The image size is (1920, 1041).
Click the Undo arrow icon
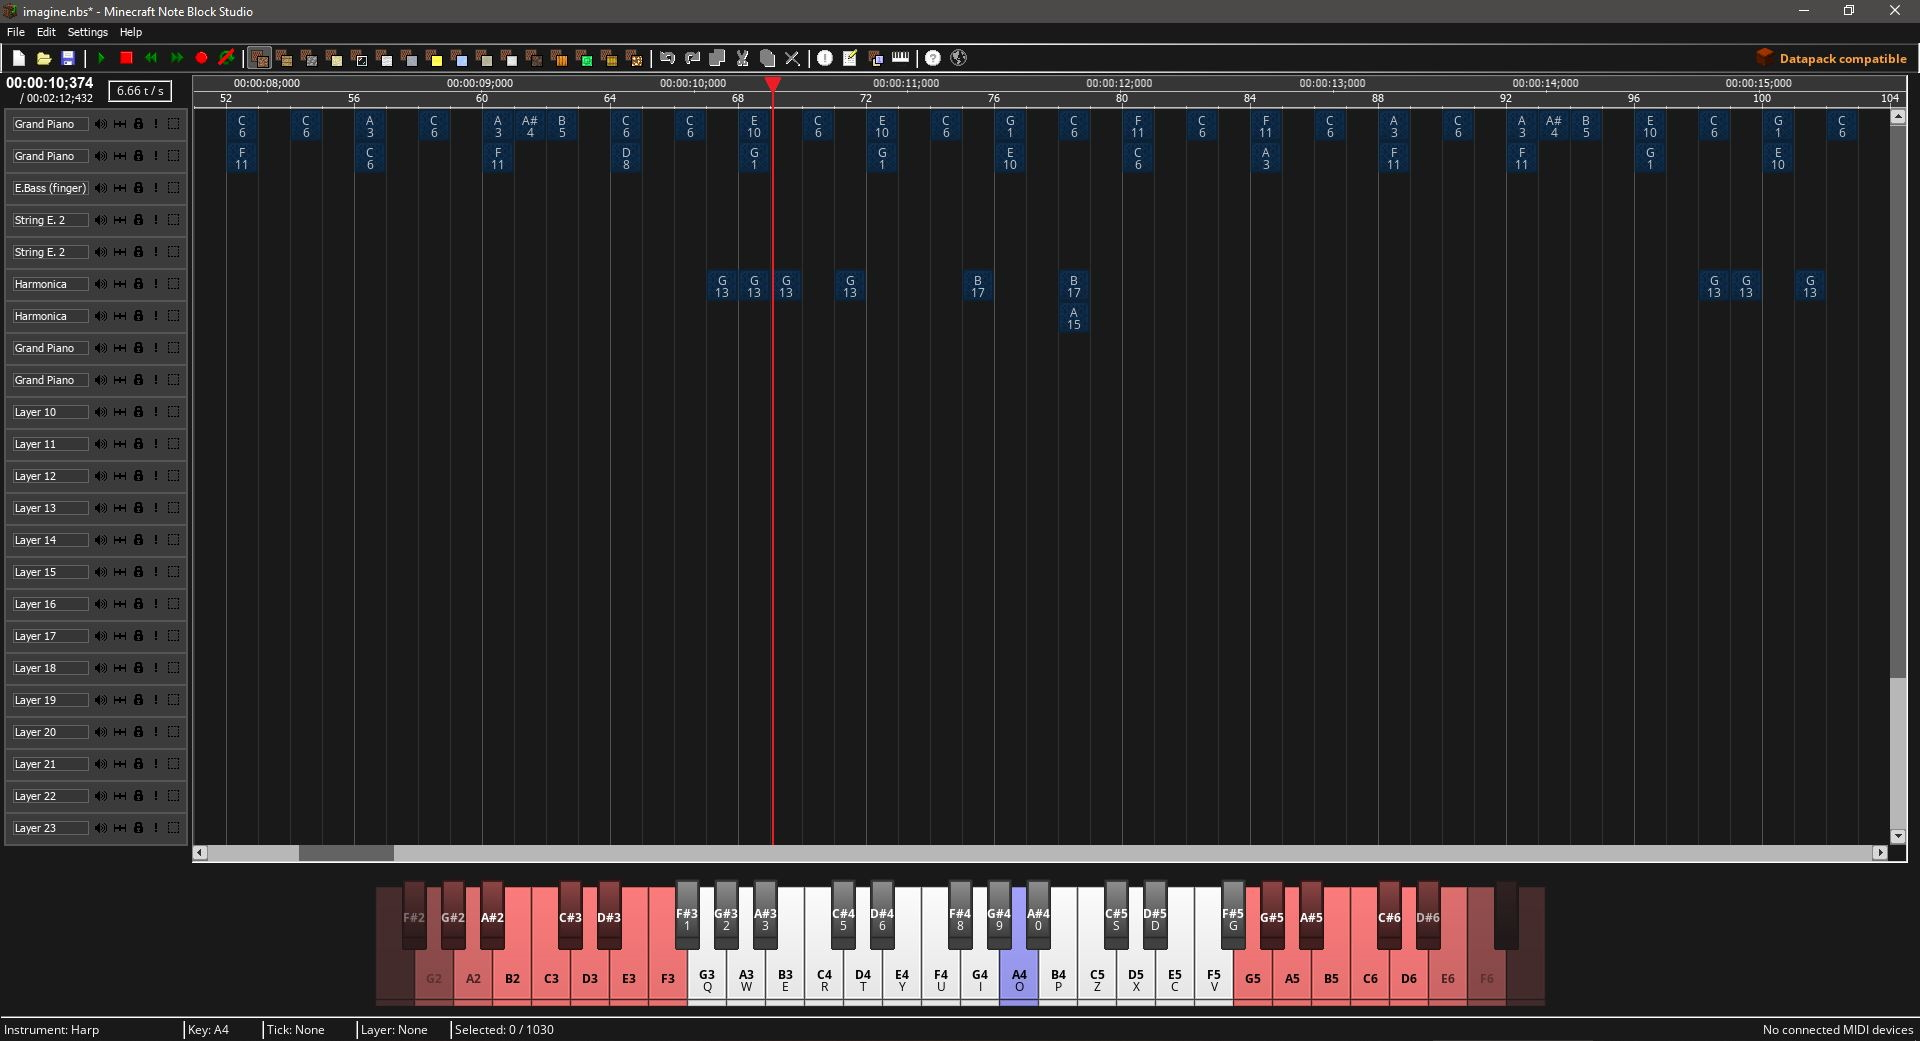click(x=667, y=58)
